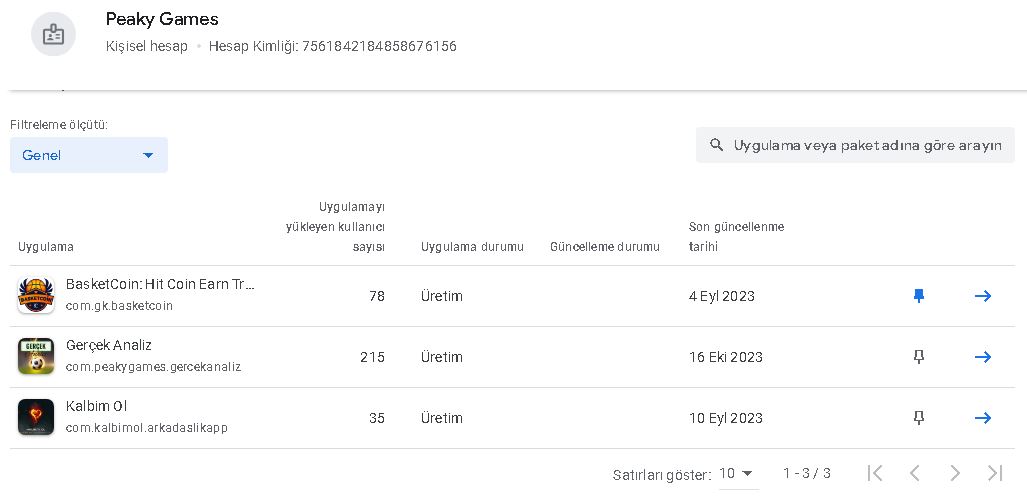Click the search magnifier icon
Viewport: 1027px width, 504px height.
click(x=717, y=145)
